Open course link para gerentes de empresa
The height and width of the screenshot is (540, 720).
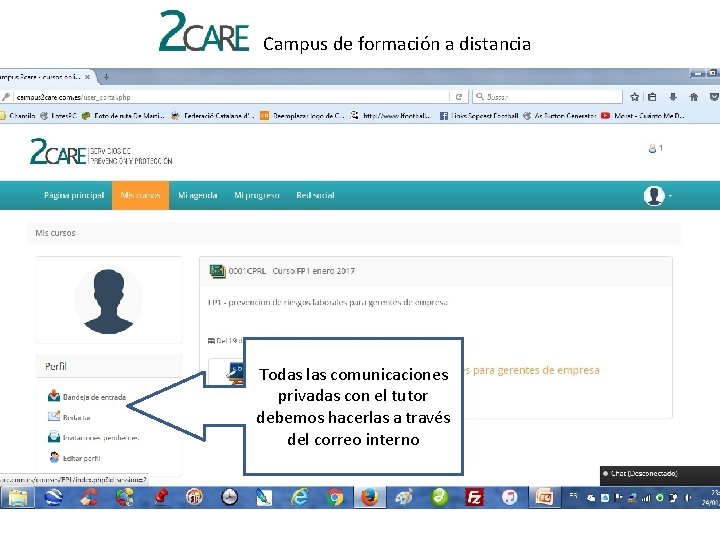531,370
